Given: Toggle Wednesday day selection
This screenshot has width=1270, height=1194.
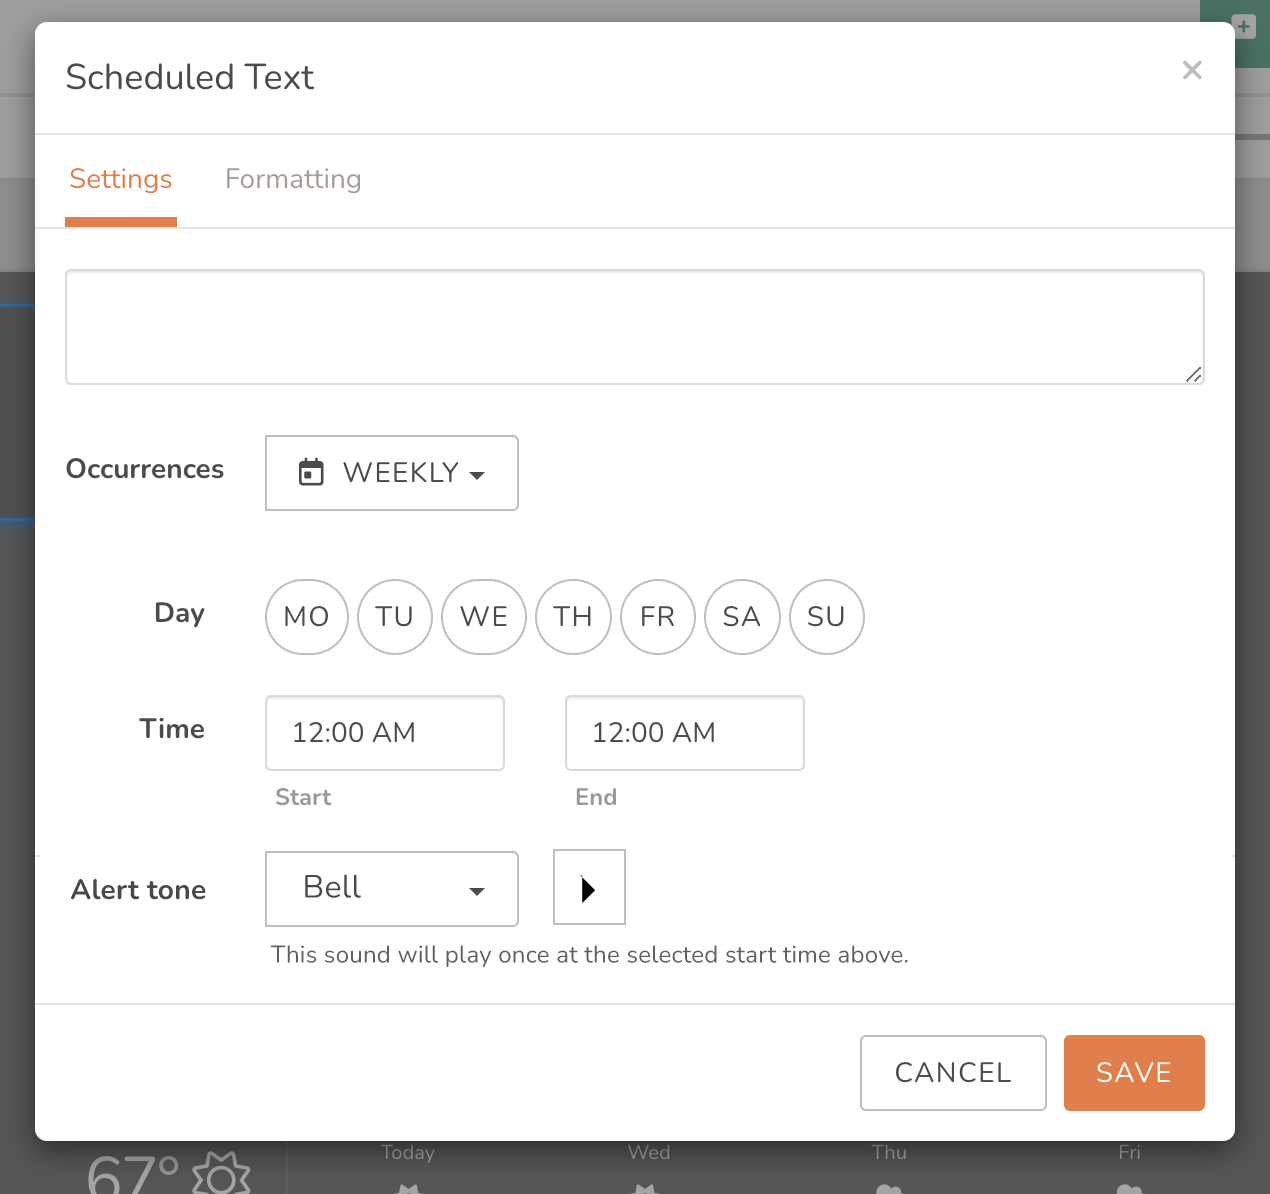Looking at the screenshot, I should (x=484, y=617).
